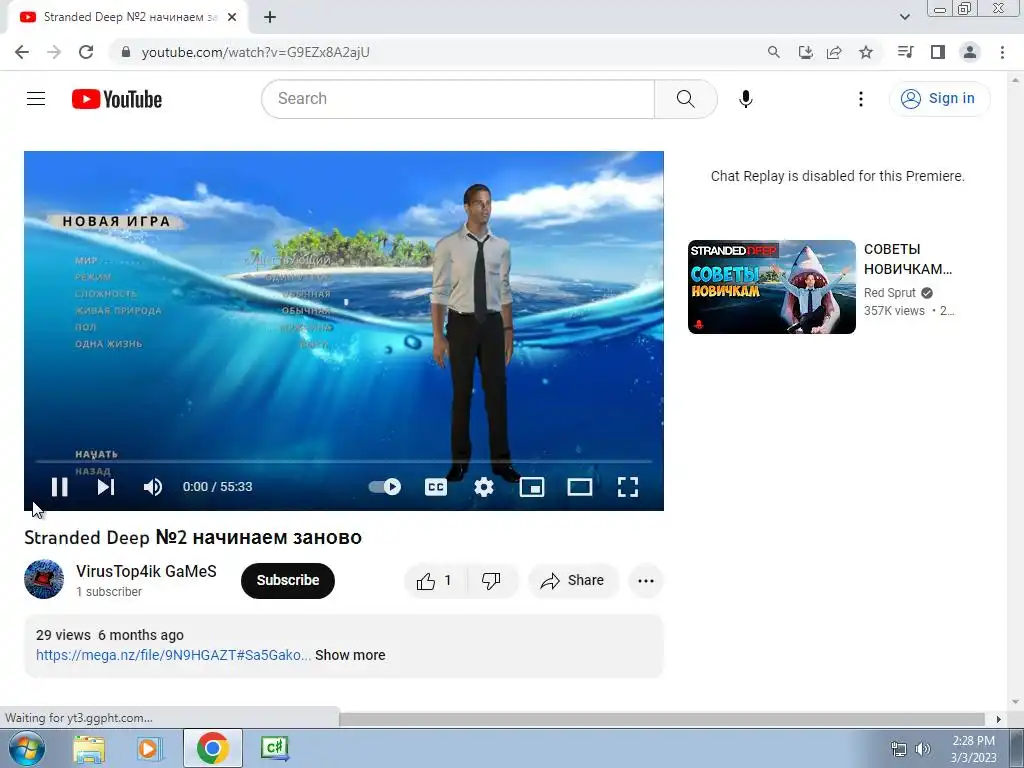Open Windows Explorer from the taskbar
1024x768 pixels.
point(89,748)
